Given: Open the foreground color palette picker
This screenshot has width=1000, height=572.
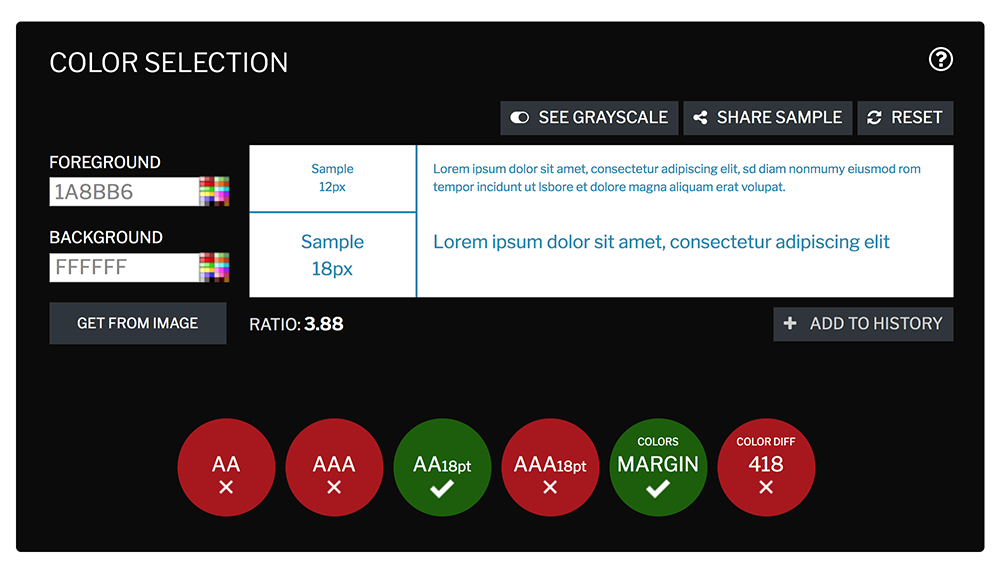Looking at the screenshot, I should (214, 192).
